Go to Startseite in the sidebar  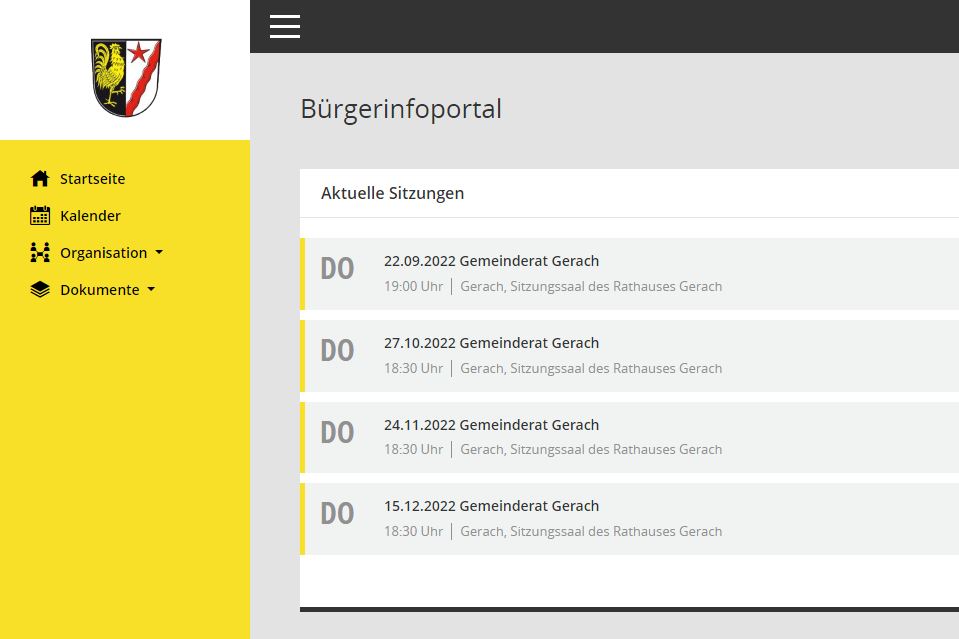click(92, 179)
